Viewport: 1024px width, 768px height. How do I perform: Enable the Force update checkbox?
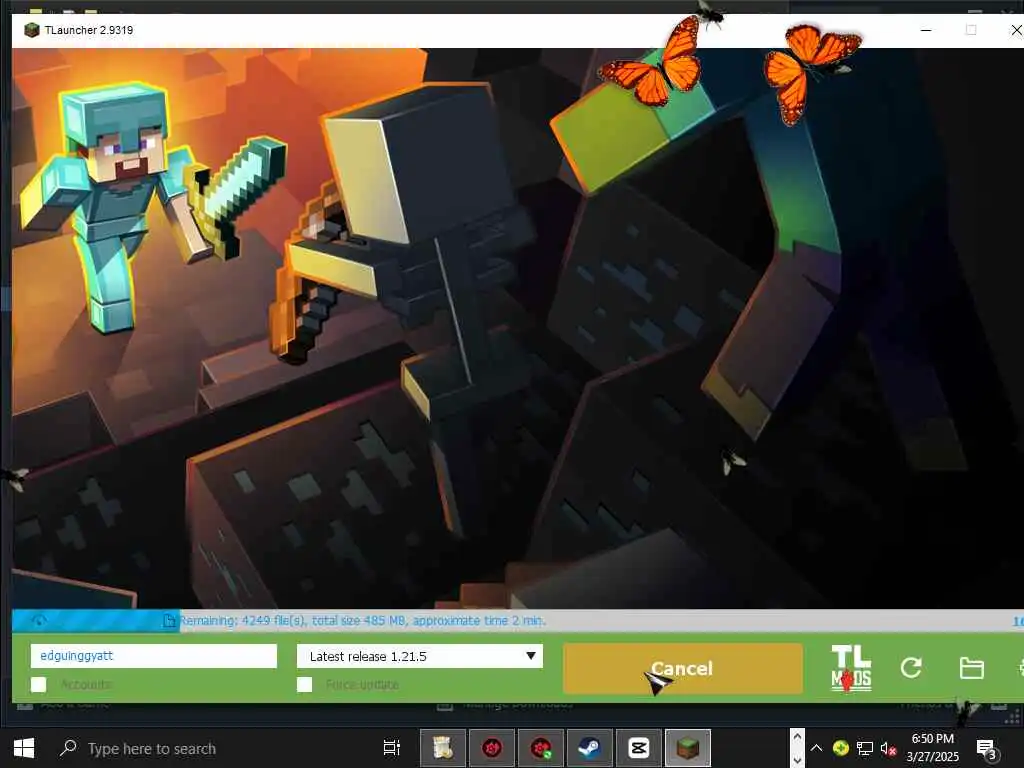pyautogui.click(x=304, y=684)
